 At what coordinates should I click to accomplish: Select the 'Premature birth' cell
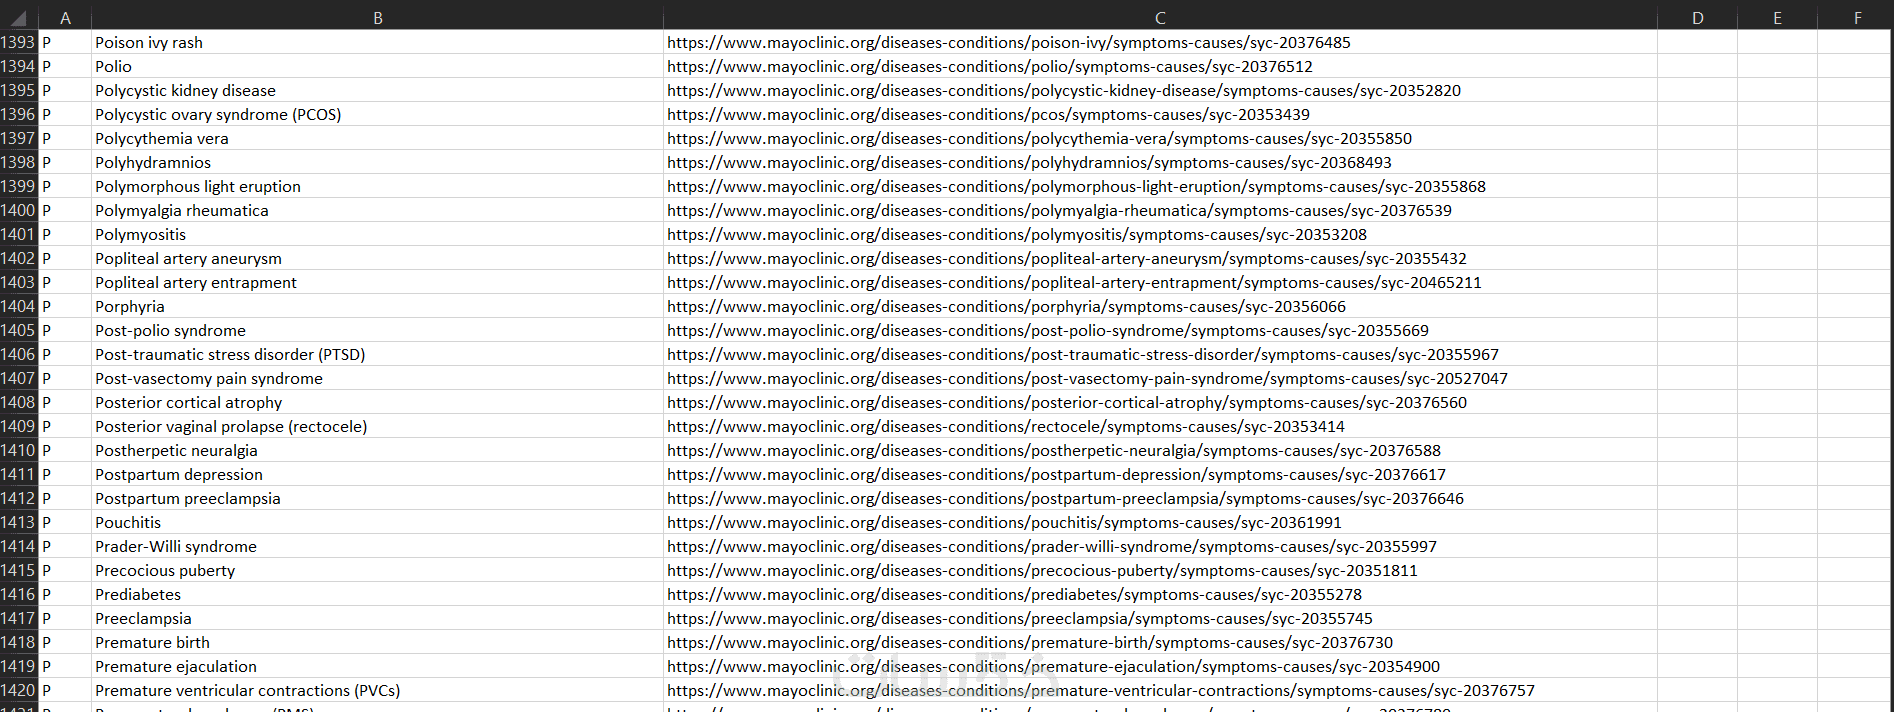pos(377,642)
